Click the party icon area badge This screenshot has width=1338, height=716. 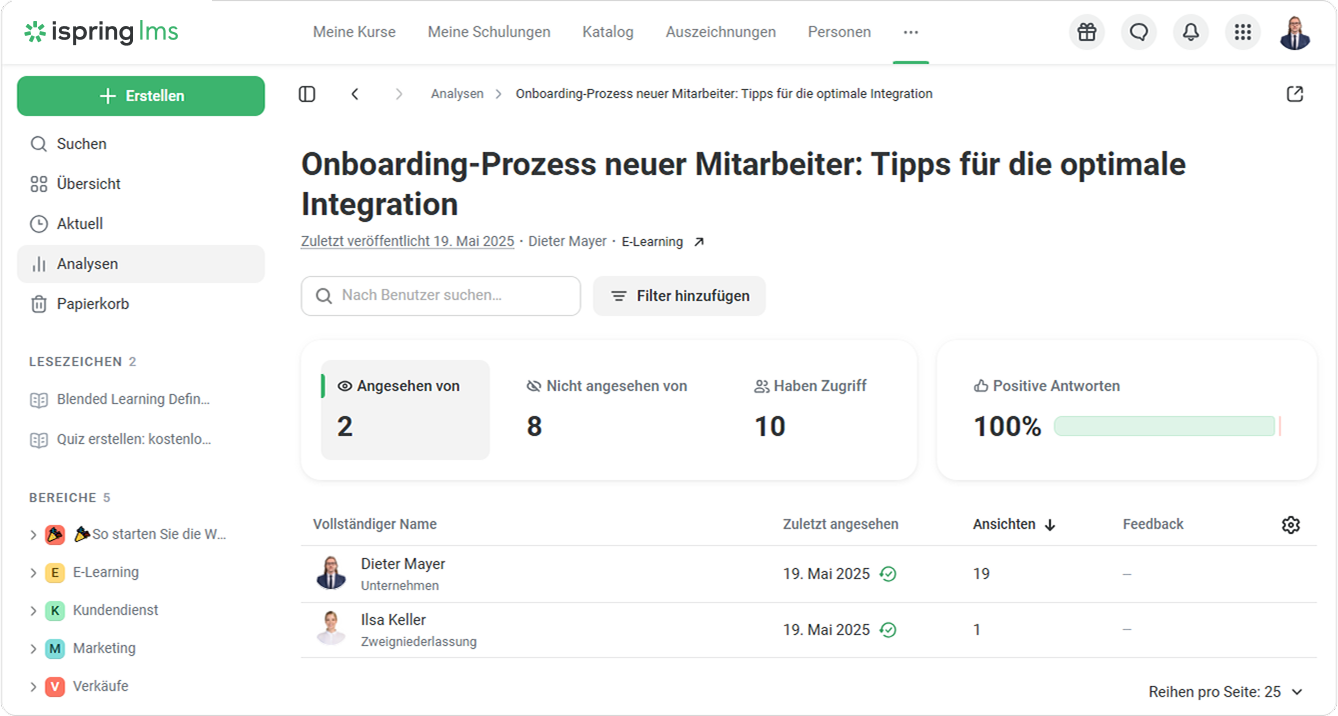(55, 535)
